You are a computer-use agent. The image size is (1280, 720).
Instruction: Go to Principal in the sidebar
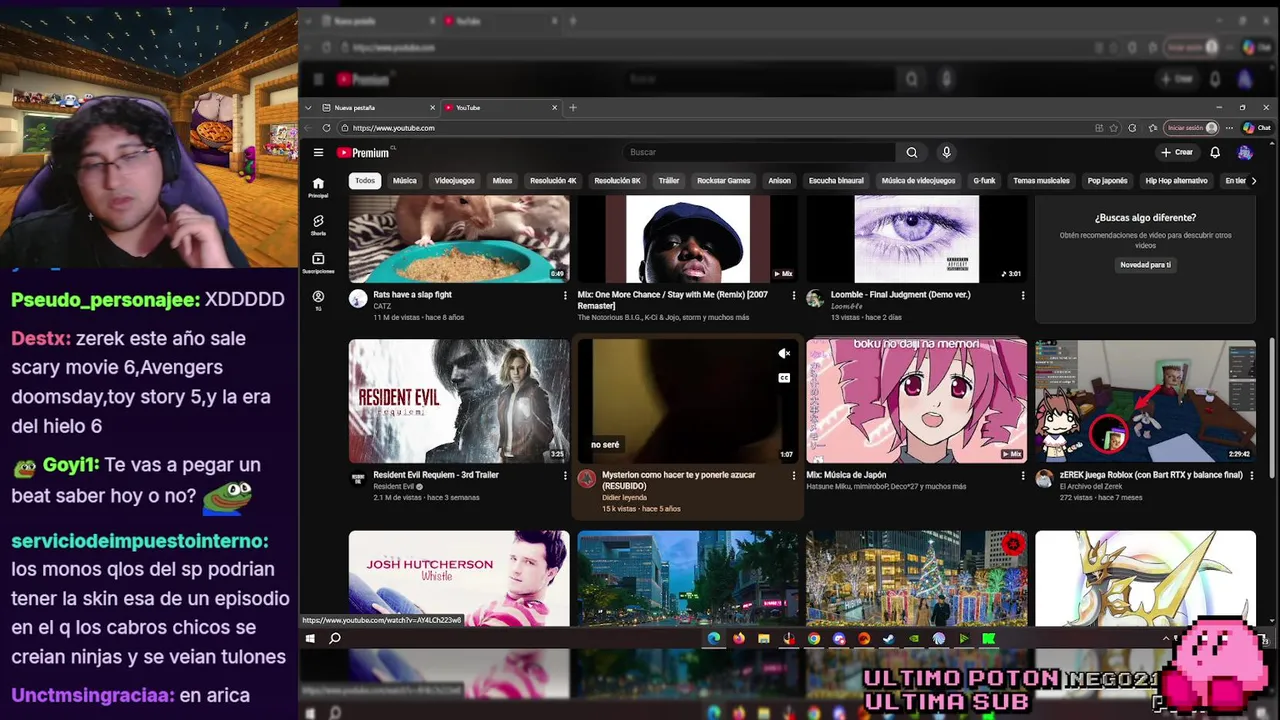pyautogui.click(x=318, y=187)
